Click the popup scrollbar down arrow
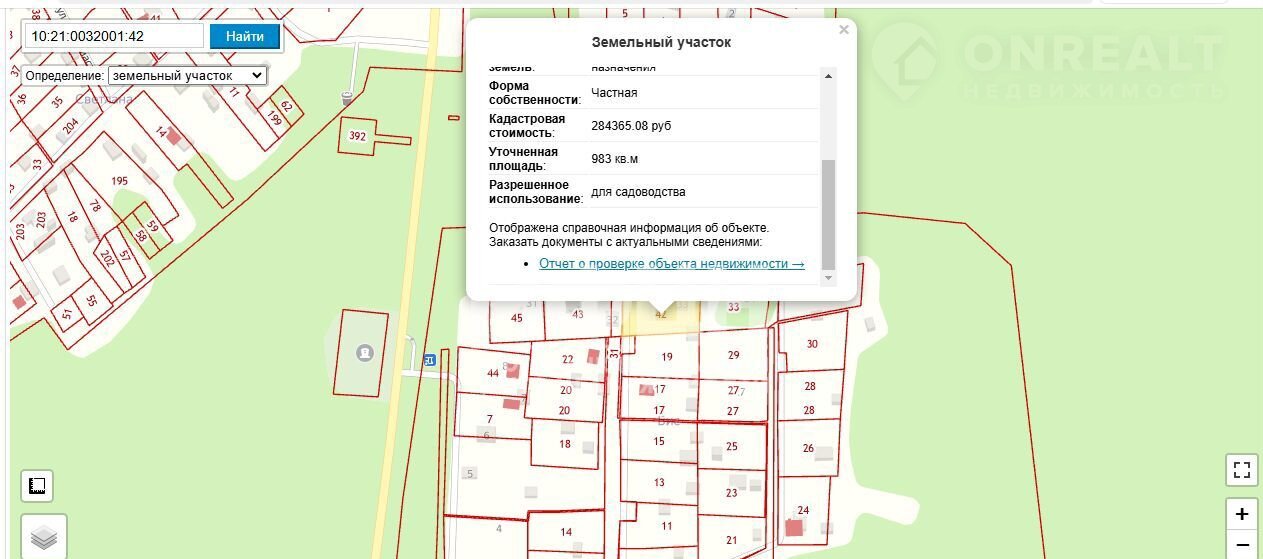1263x559 pixels. point(827,277)
